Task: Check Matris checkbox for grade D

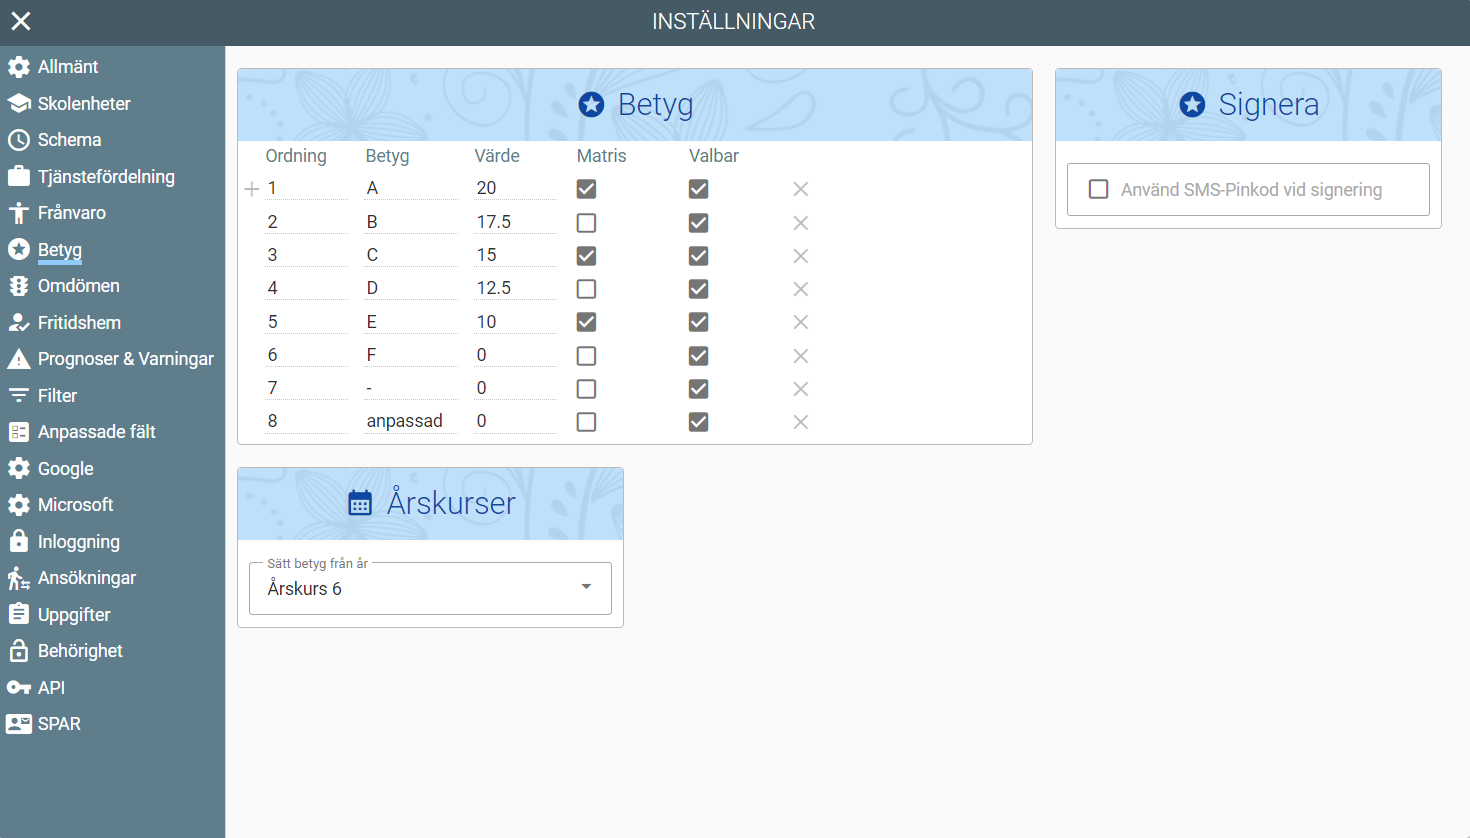Action: 586,289
